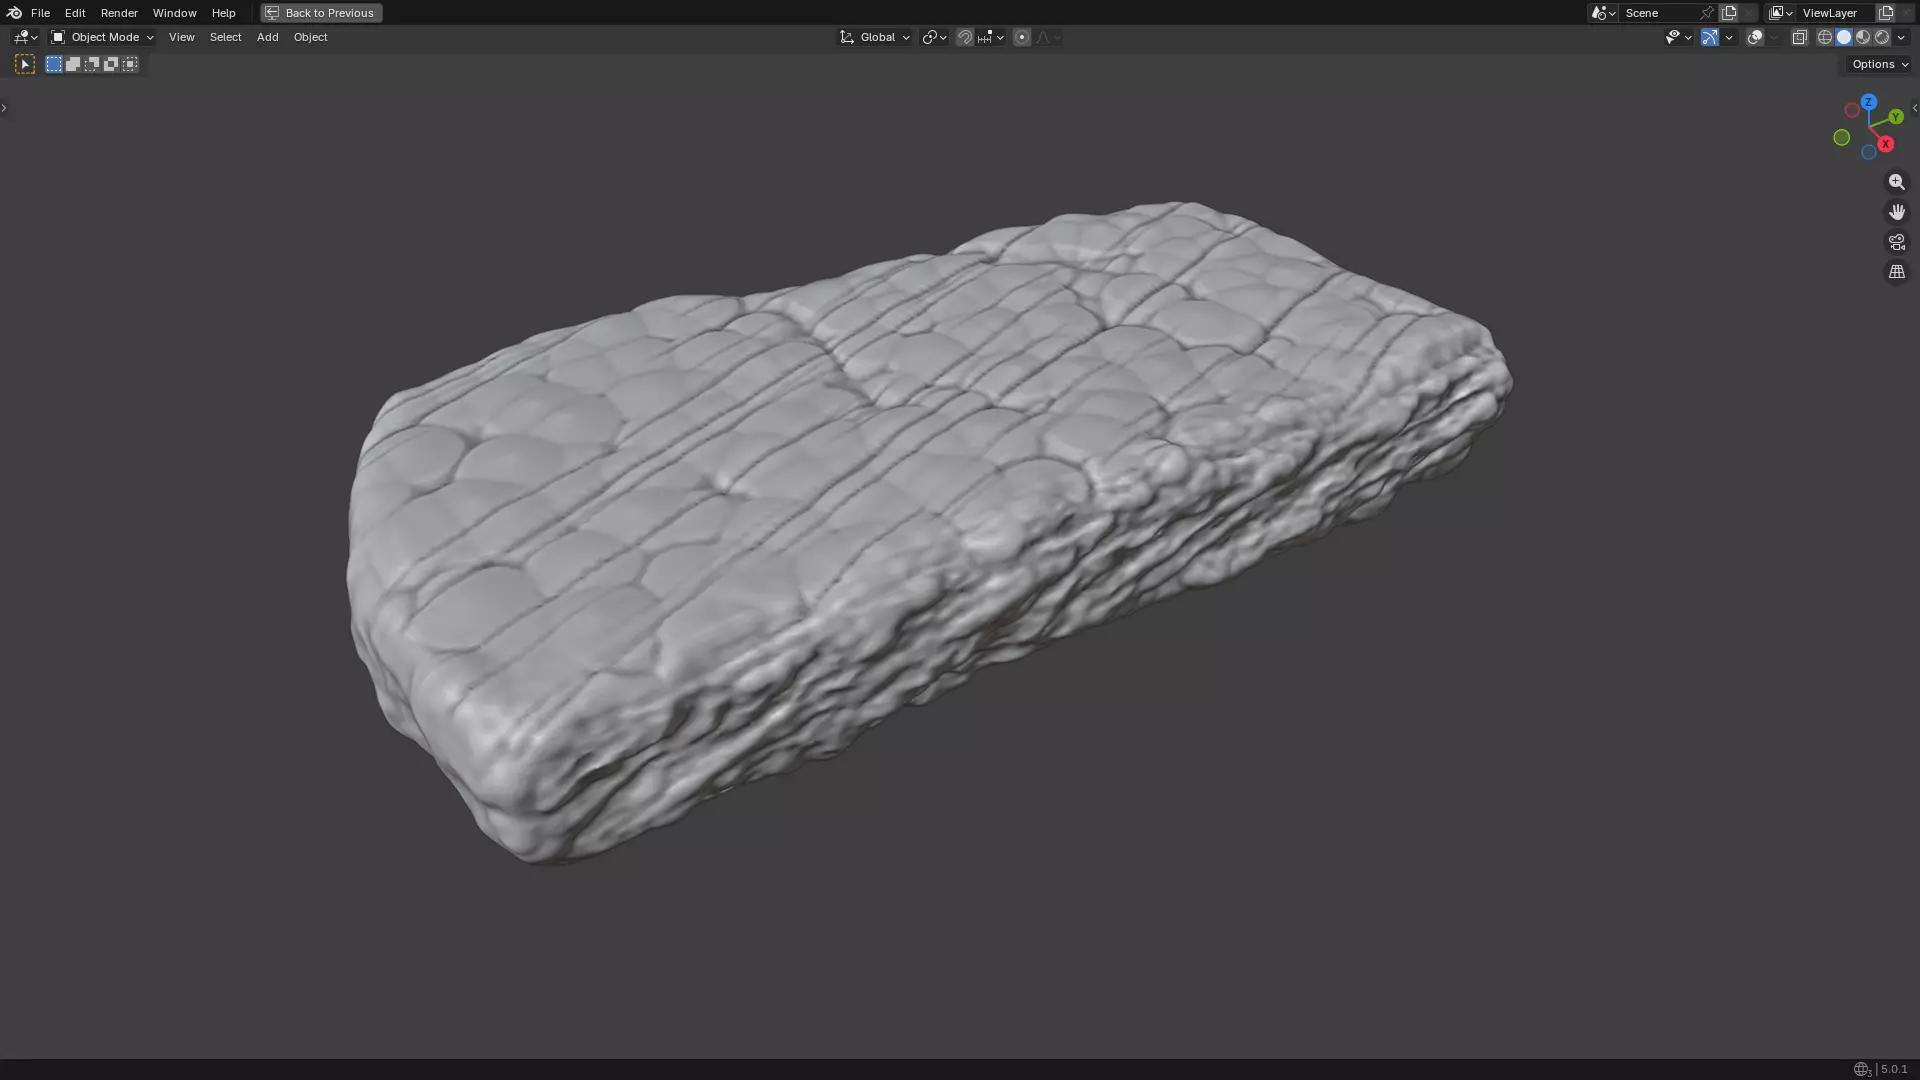Toggle X-ray display
1920x1080 pixels.
coord(1799,37)
